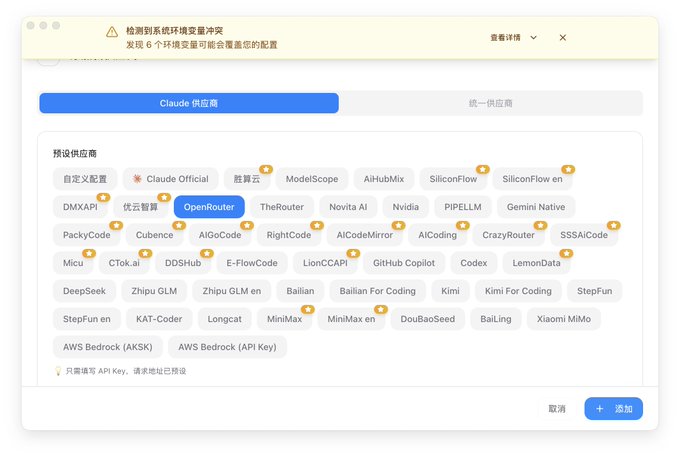Select the OpenRouter provider chip

click(209, 207)
